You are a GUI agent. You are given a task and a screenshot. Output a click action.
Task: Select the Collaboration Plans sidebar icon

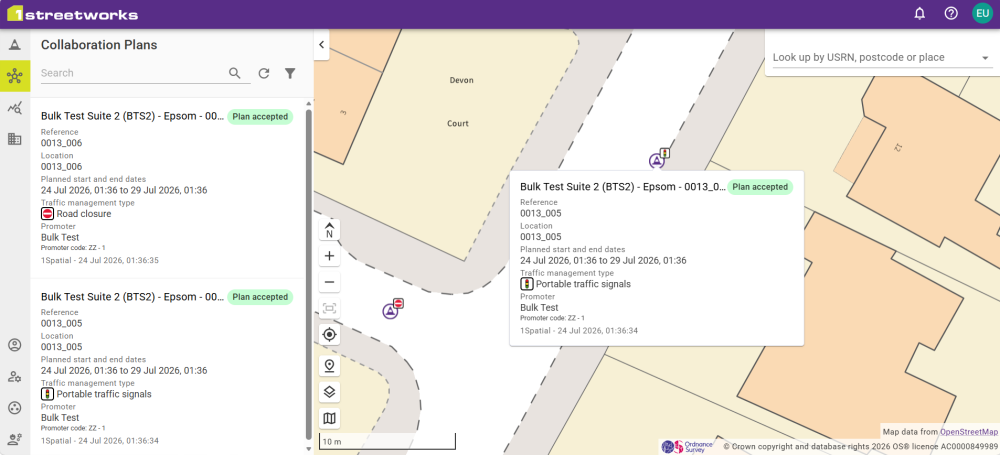[15, 77]
